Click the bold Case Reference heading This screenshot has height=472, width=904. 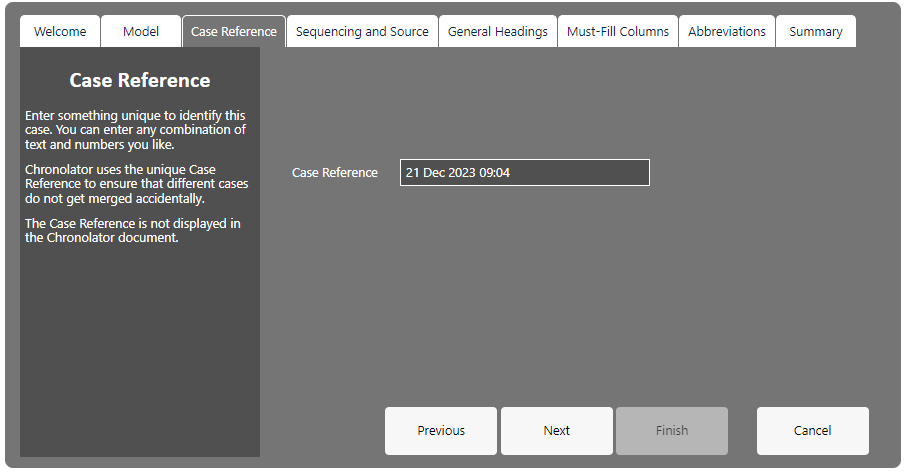140,80
